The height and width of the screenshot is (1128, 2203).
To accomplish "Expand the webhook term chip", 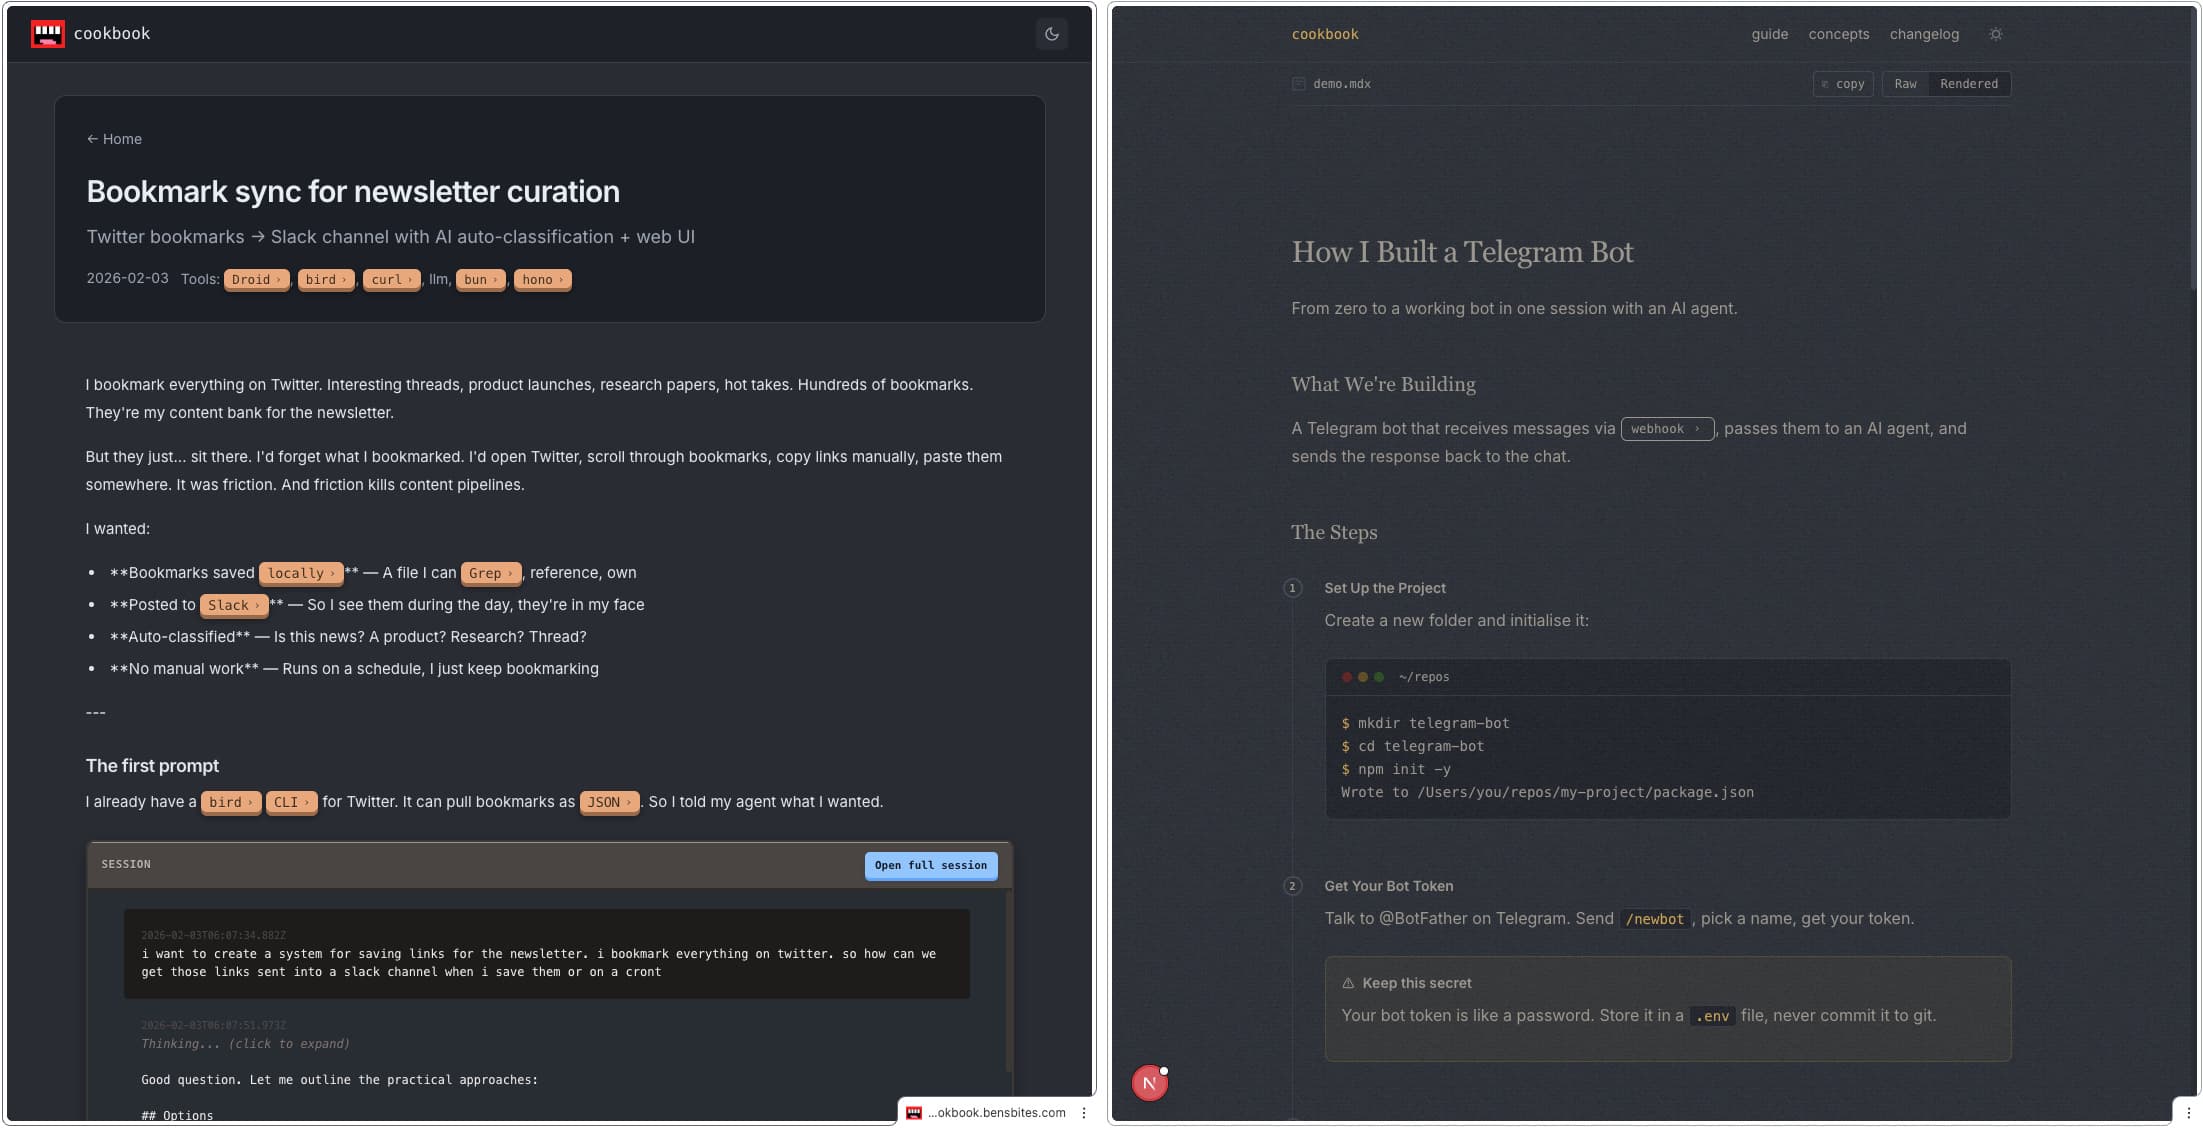I will (1666, 429).
